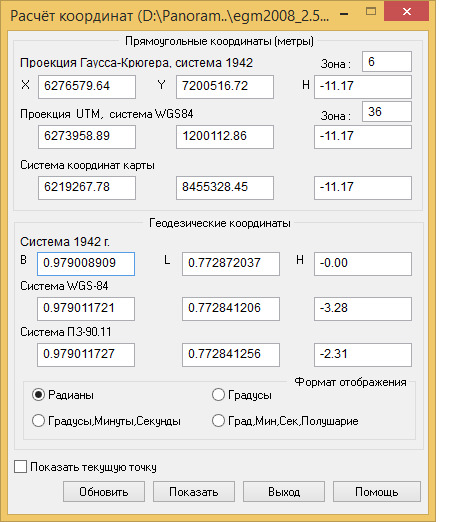Click the Формат отображения group title

351,382
